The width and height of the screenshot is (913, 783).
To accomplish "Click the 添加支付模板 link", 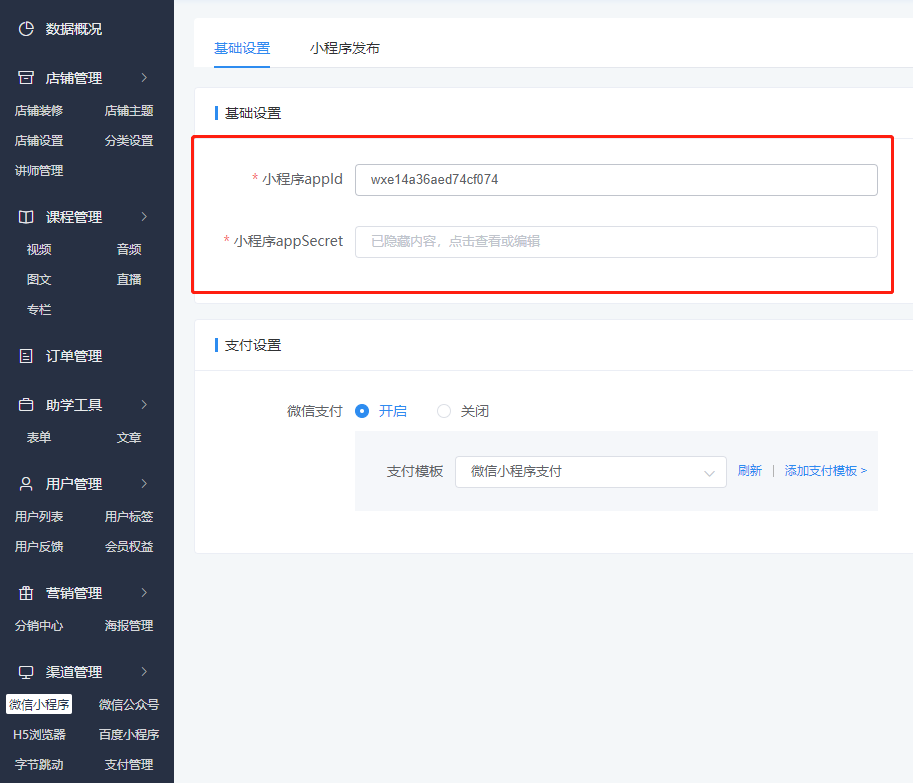I will 826,470.
